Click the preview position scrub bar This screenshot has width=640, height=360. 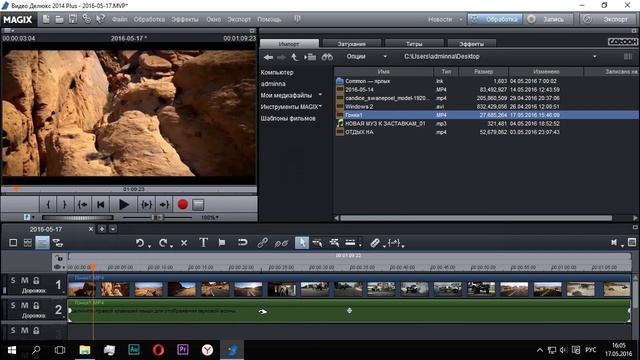[129, 189]
